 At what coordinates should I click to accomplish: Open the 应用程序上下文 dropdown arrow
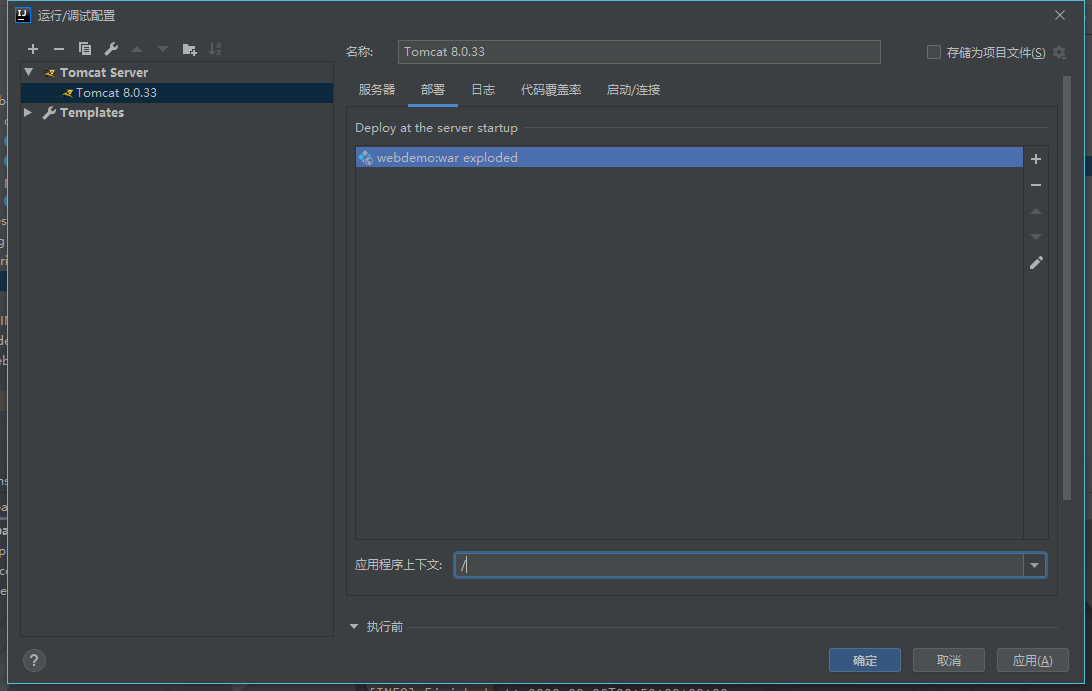1034,565
